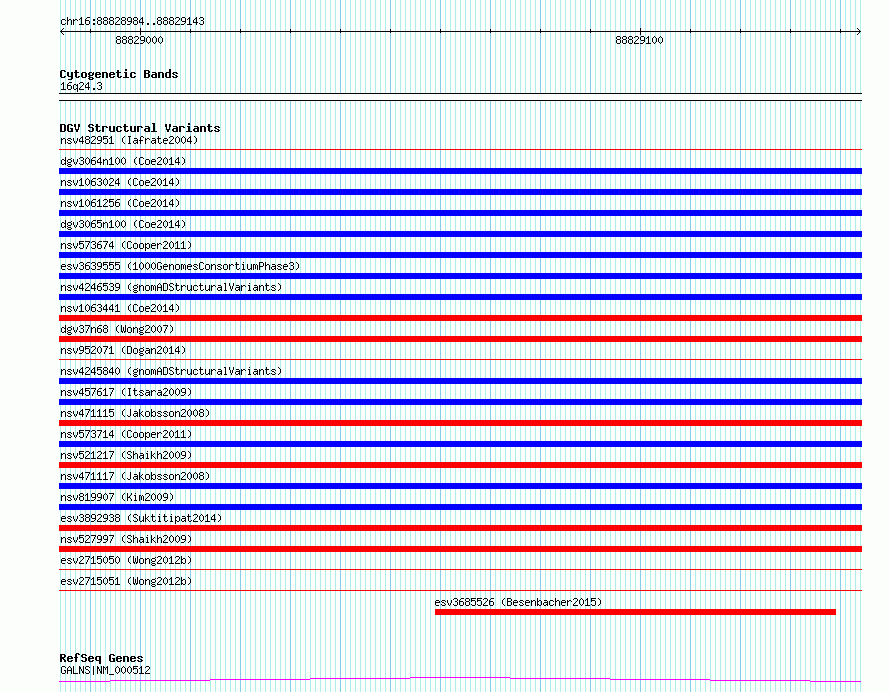Image resolution: width=890 pixels, height=692 pixels.
Task: Click the chr16:88828984..88829143 region label
Action: pos(132,22)
